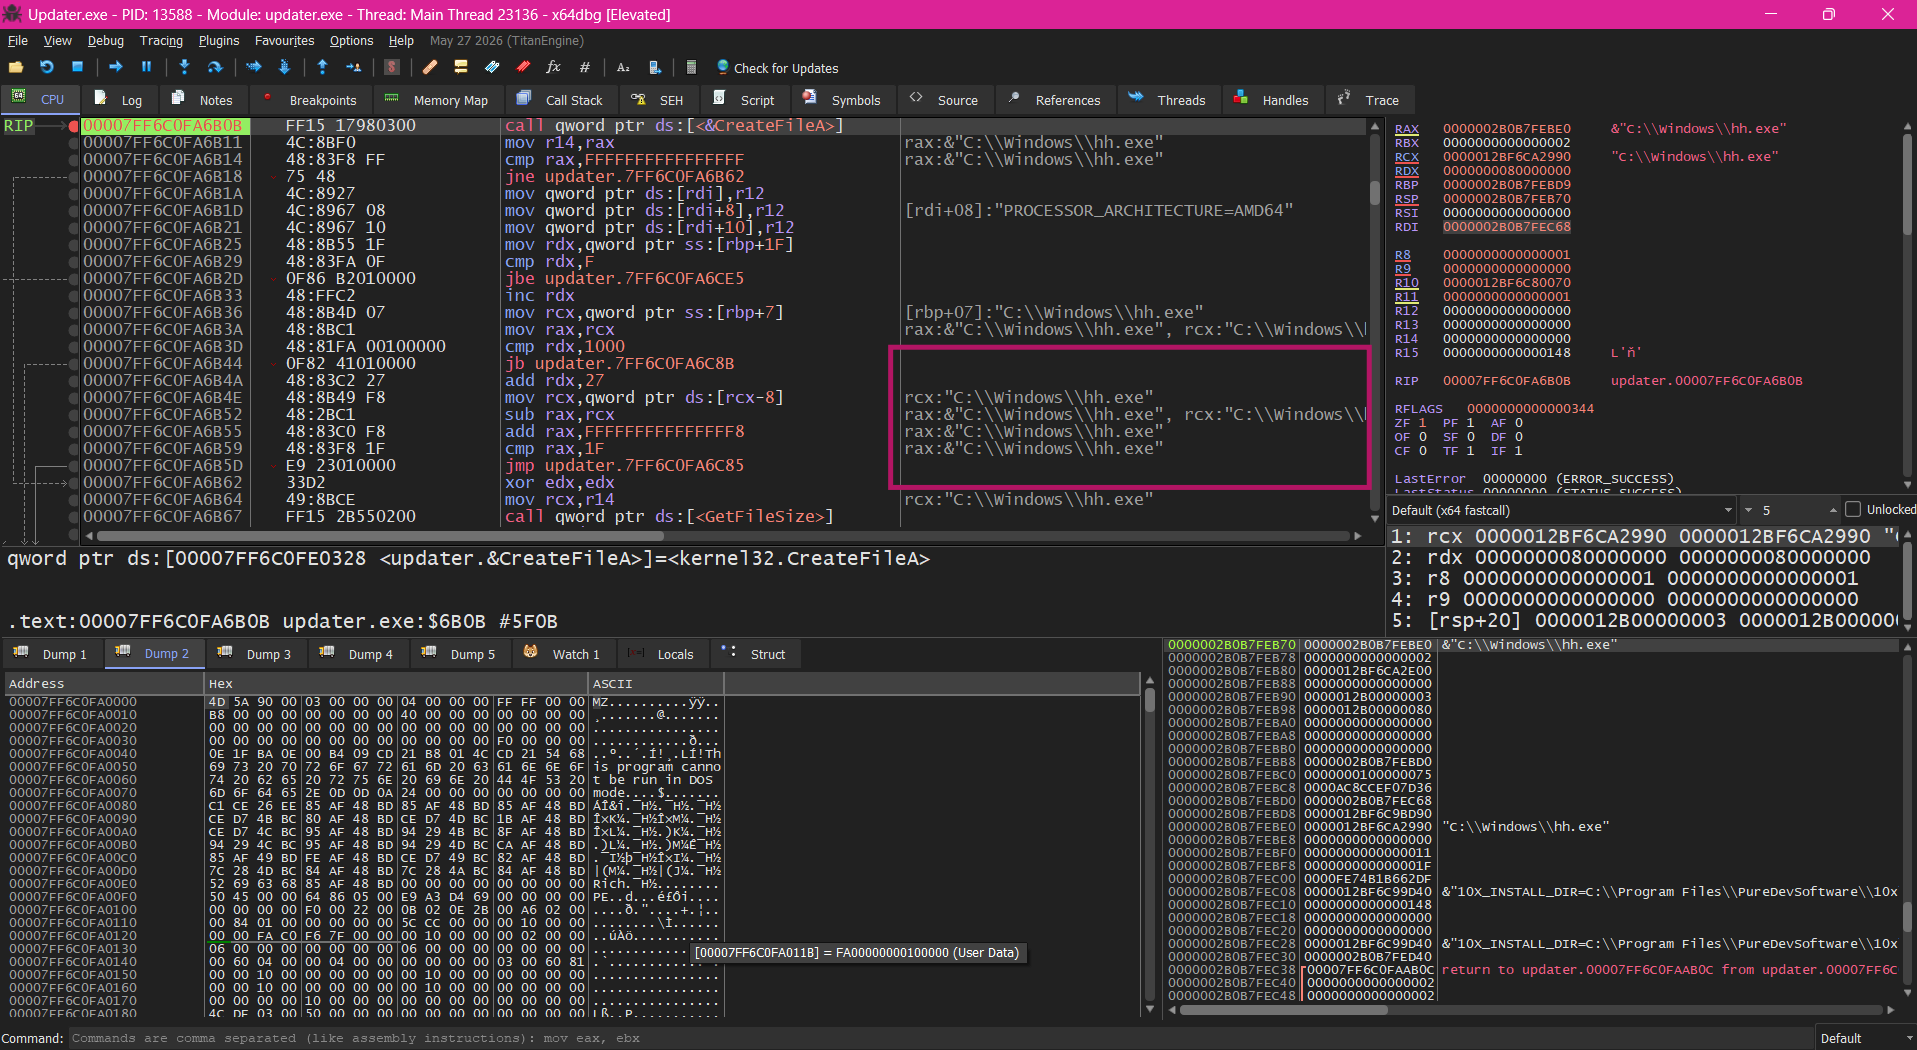This screenshot has width=1917, height=1050.
Task: Toggle breakpoint bullet at 00007FF6C0FA6B62
Action: tap(74, 483)
